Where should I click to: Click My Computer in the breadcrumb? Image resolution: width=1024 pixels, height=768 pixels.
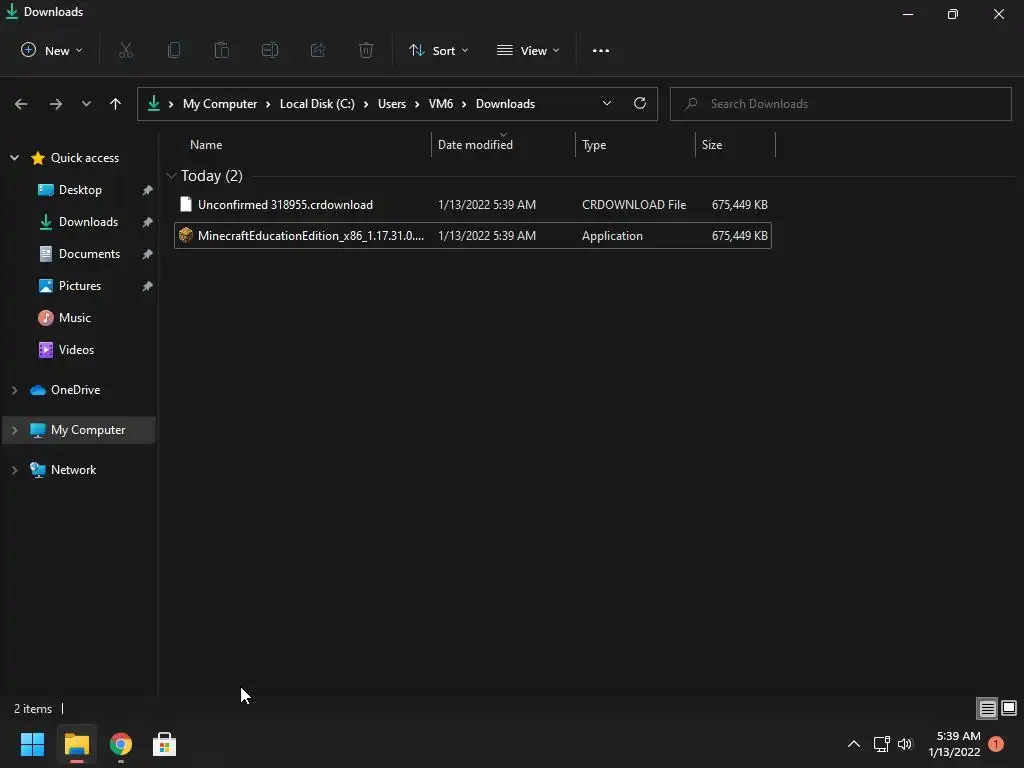[219, 104]
